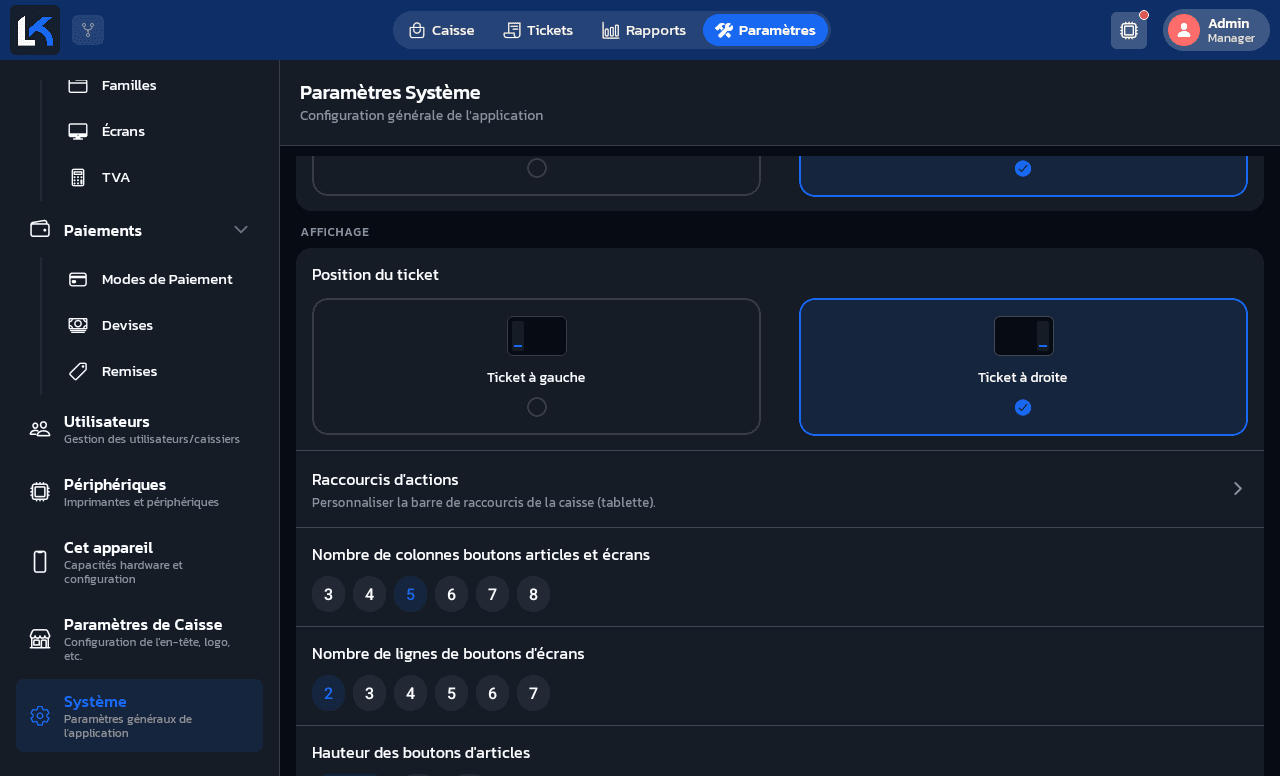Image resolution: width=1280 pixels, height=776 pixels.
Task: Click the Ticket à gauche layout thumbnail
Action: tap(537, 336)
